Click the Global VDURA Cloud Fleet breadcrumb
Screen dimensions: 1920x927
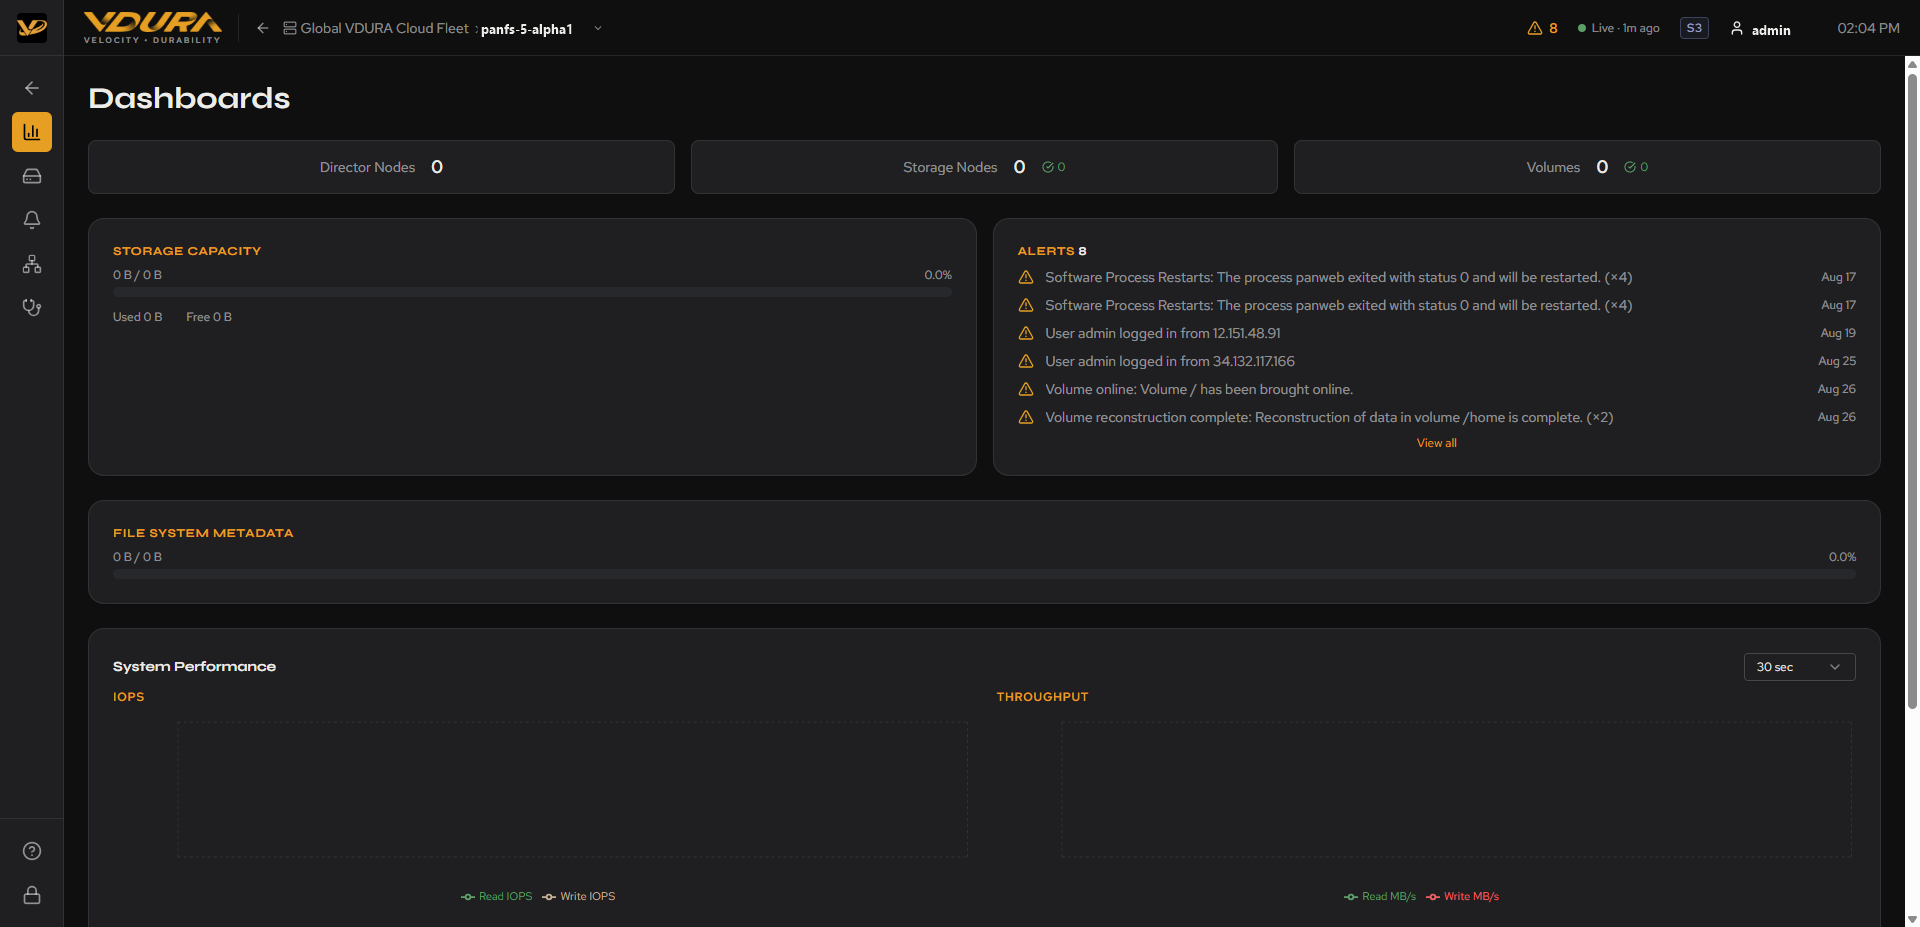coord(376,28)
